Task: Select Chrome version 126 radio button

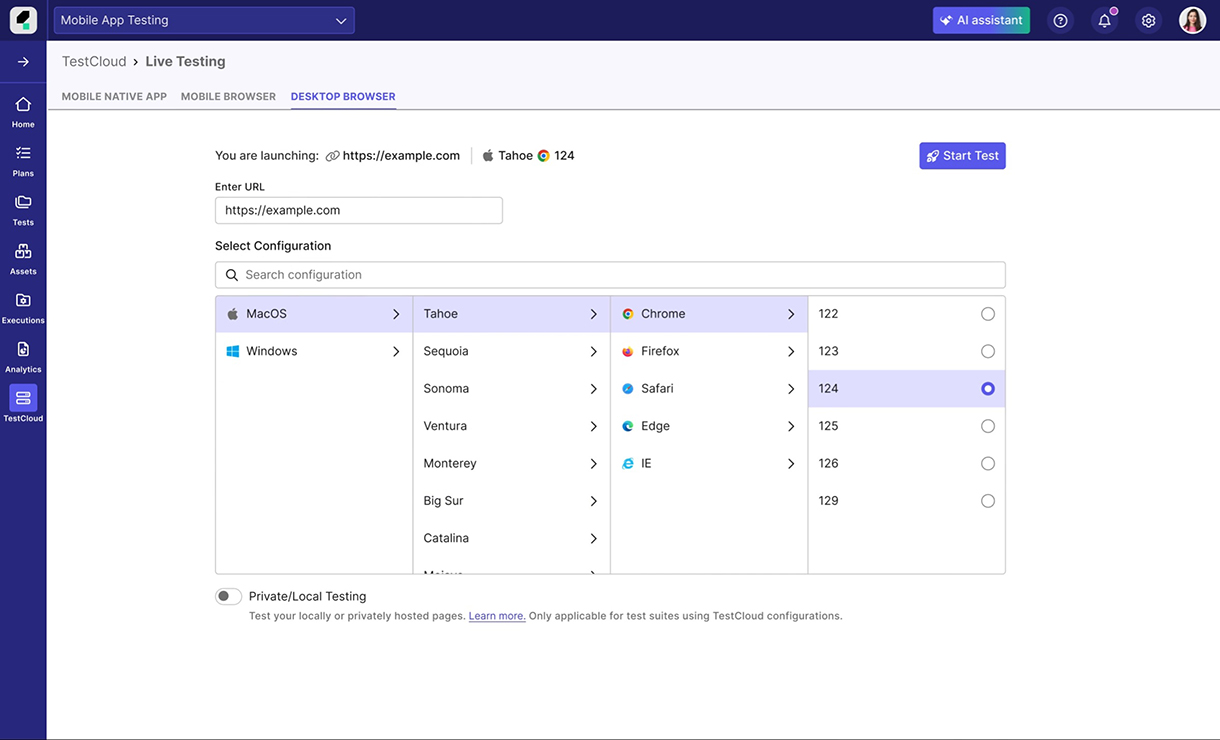Action: [x=988, y=464]
